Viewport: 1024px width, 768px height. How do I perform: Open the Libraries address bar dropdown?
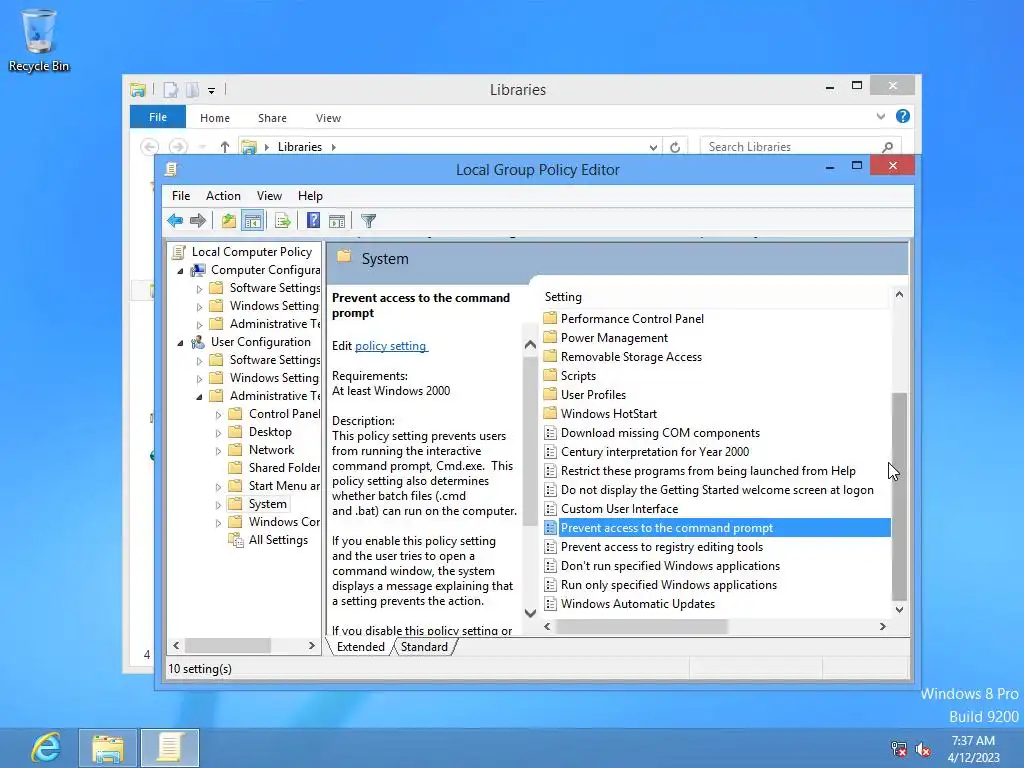(x=653, y=147)
